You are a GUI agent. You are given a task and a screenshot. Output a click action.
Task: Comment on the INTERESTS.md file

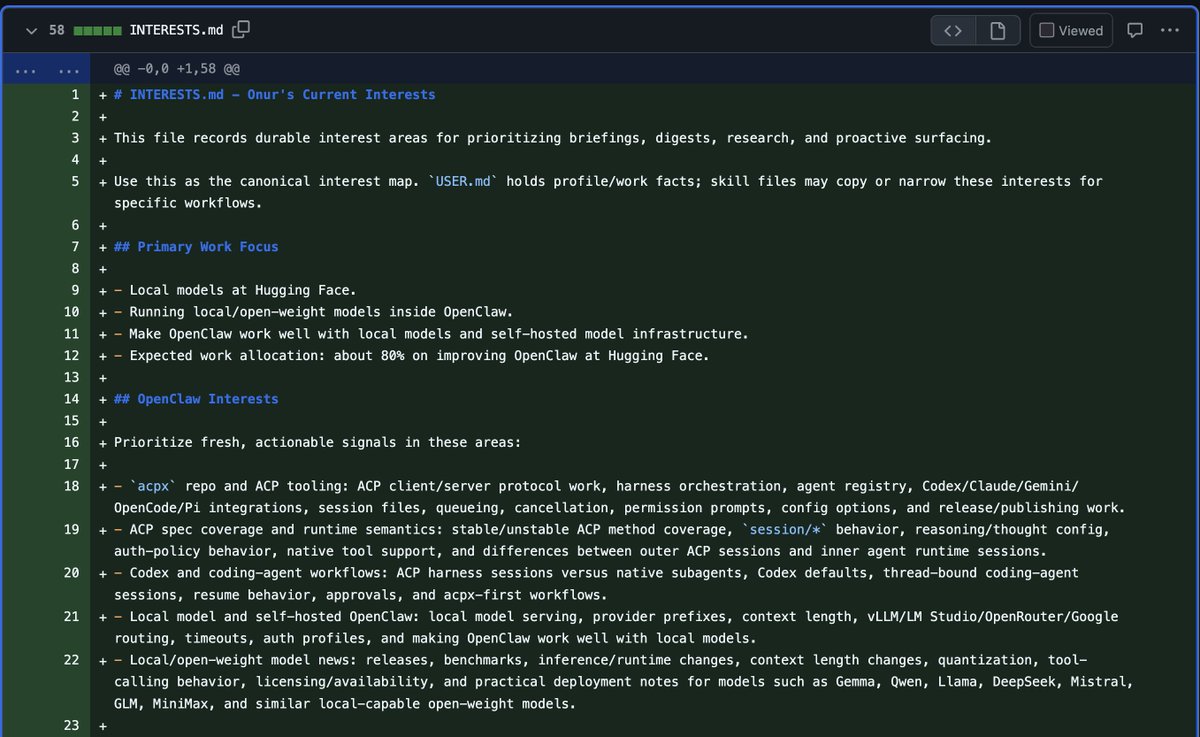coord(1135,30)
